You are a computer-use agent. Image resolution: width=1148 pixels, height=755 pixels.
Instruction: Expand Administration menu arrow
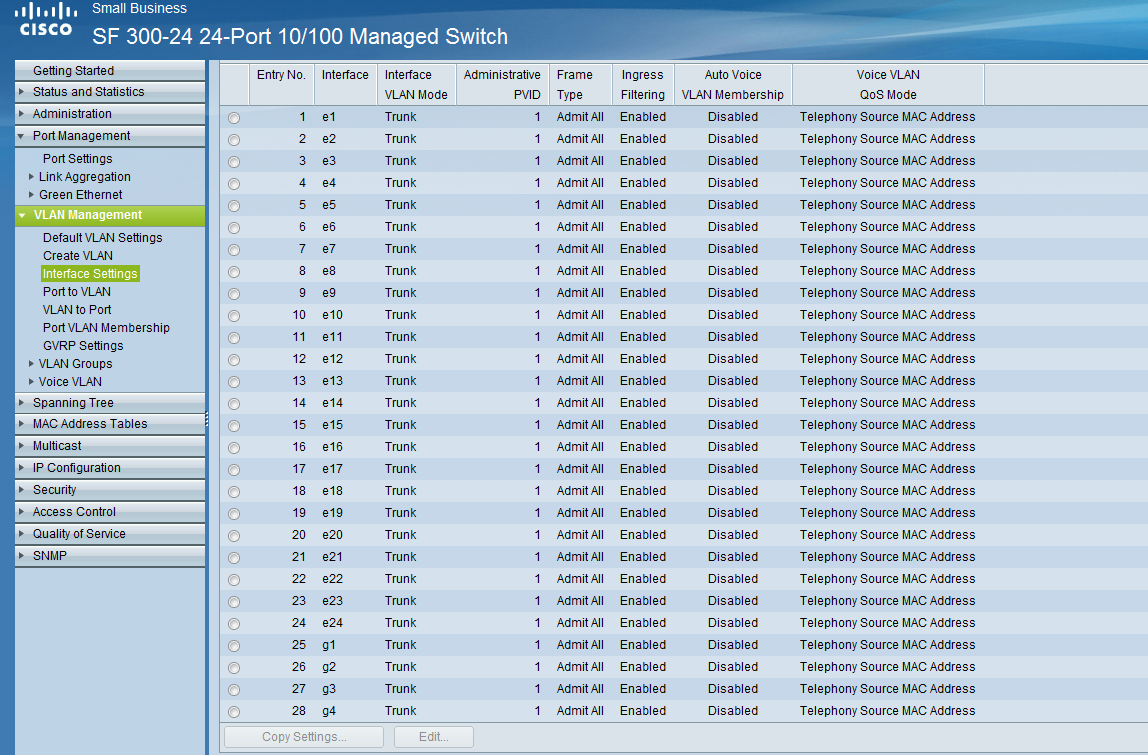click(21, 114)
